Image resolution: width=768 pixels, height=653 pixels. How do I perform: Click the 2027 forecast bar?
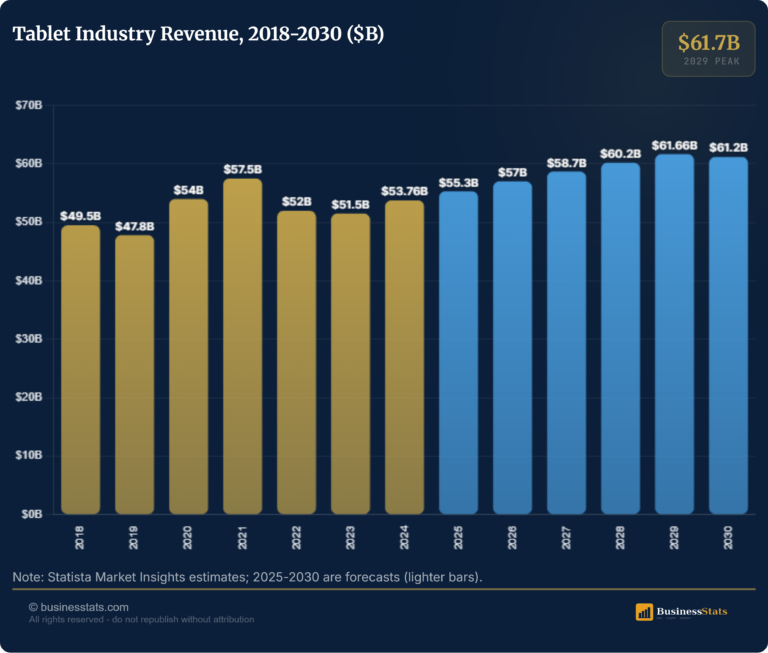tap(567, 342)
